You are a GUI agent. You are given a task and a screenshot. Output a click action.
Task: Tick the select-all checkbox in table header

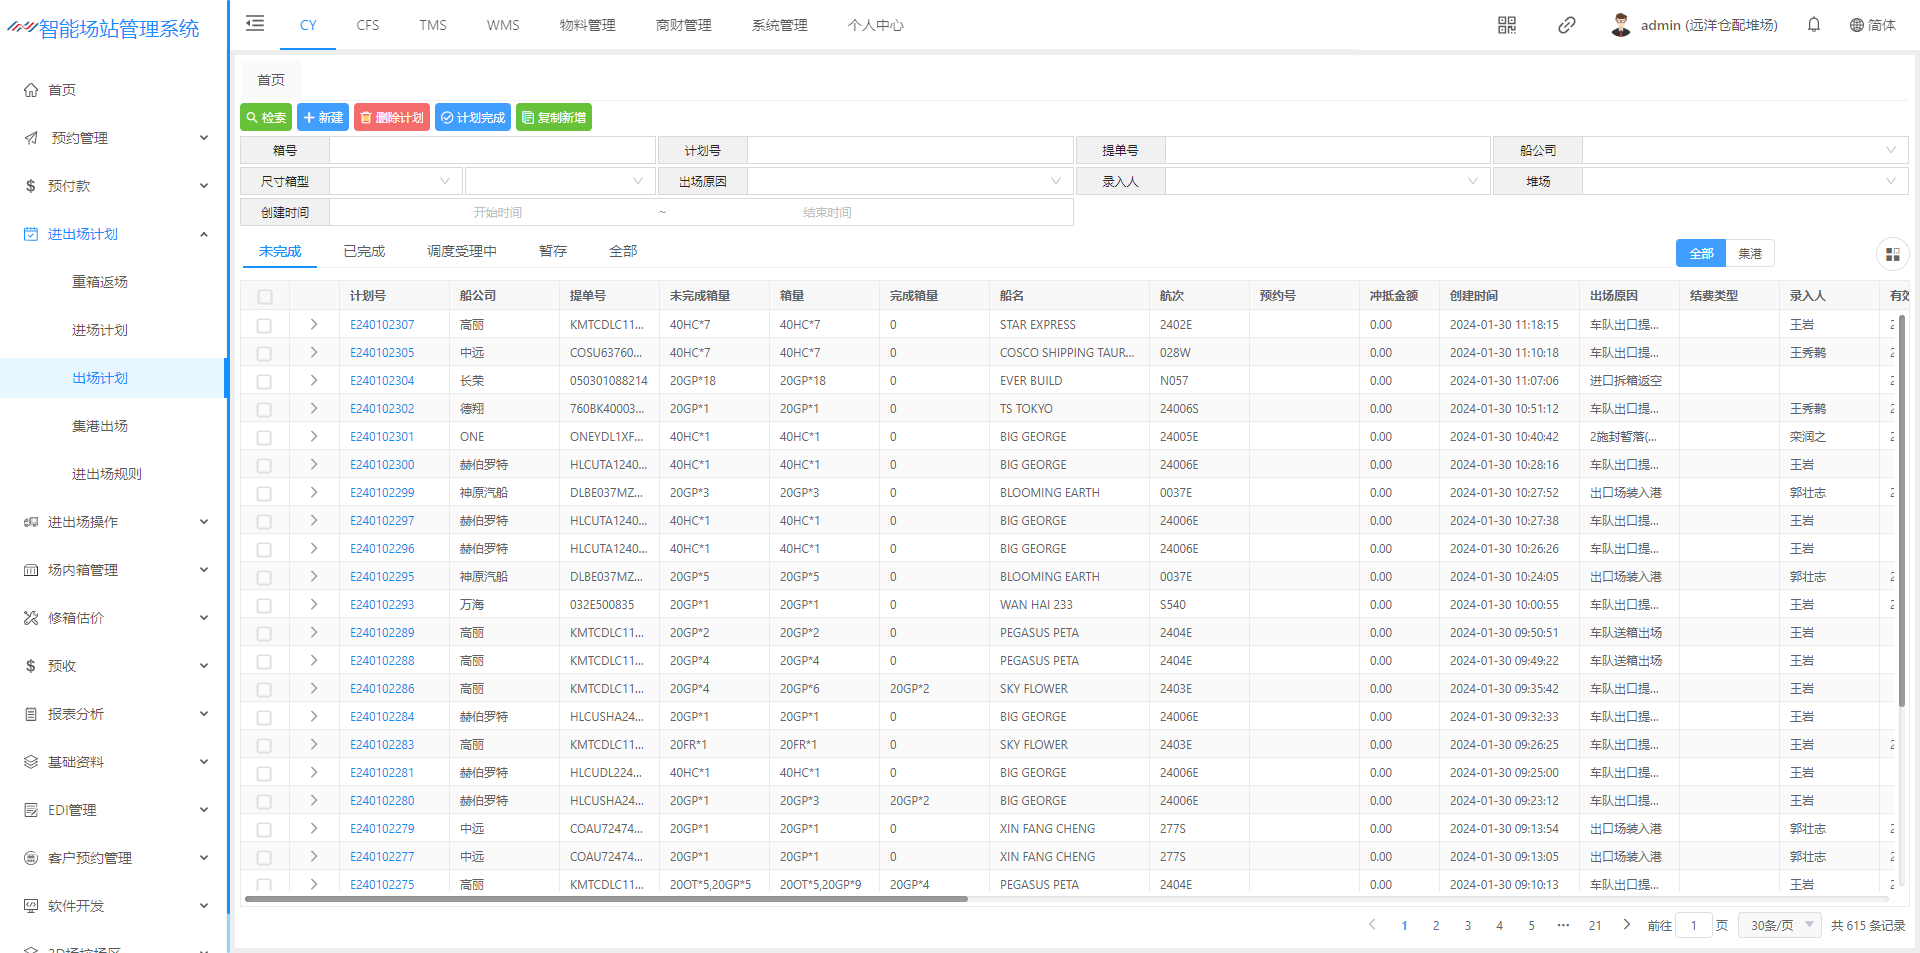265,296
